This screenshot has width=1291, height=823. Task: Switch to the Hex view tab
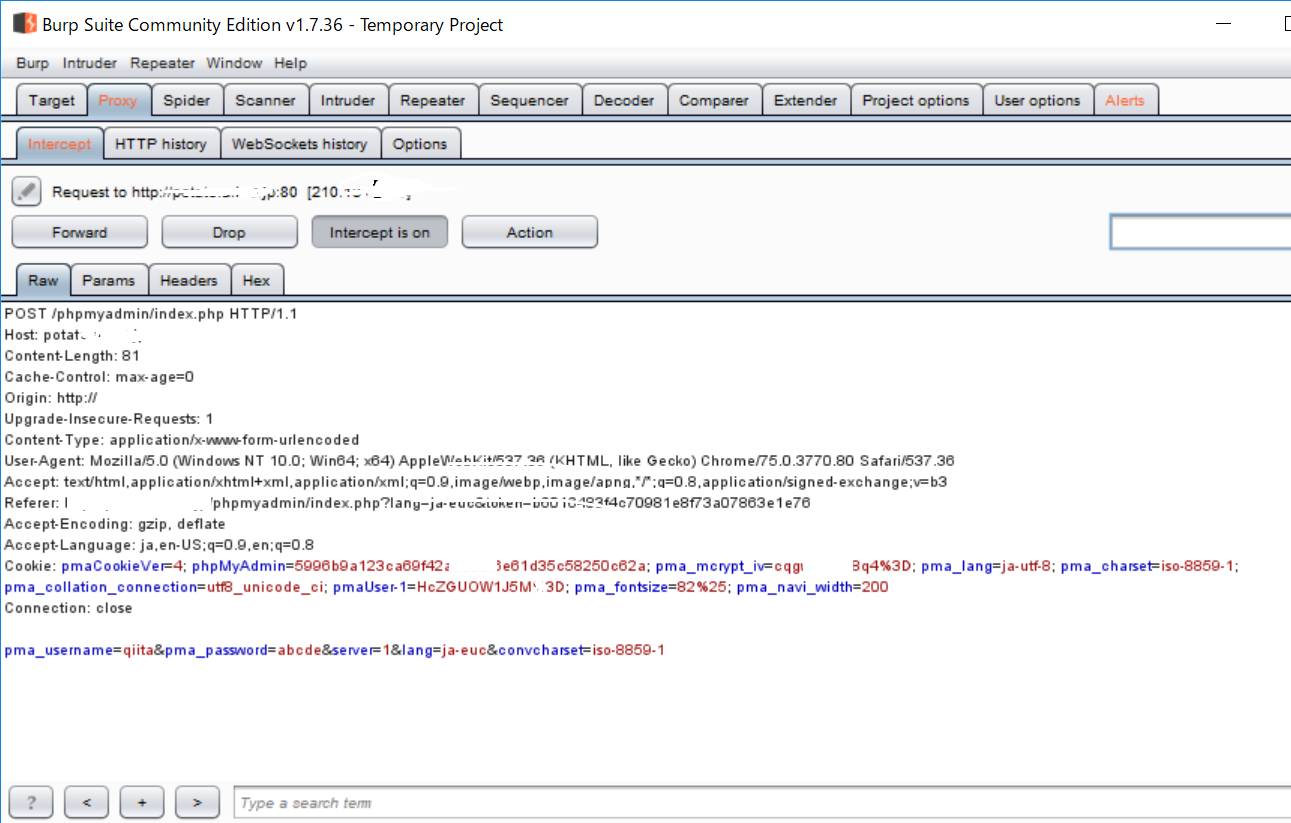click(x=256, y=280)
